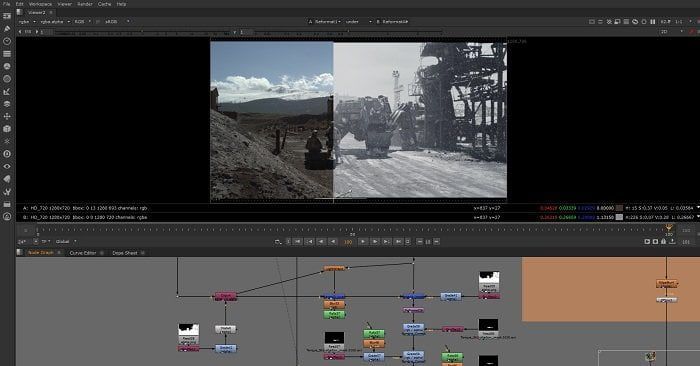Screen dimensions: 700x366
Task: Open the Channel nodes toolbar menu
Action: pos(7,54)
